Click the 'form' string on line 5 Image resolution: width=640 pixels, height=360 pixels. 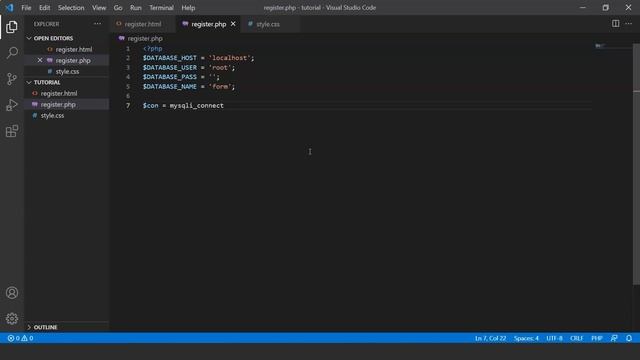220,87
